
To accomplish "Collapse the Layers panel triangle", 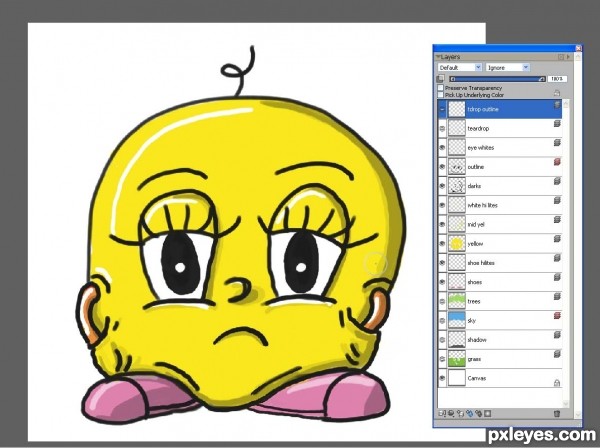I will pyautogui.click(x=438, y=57).
